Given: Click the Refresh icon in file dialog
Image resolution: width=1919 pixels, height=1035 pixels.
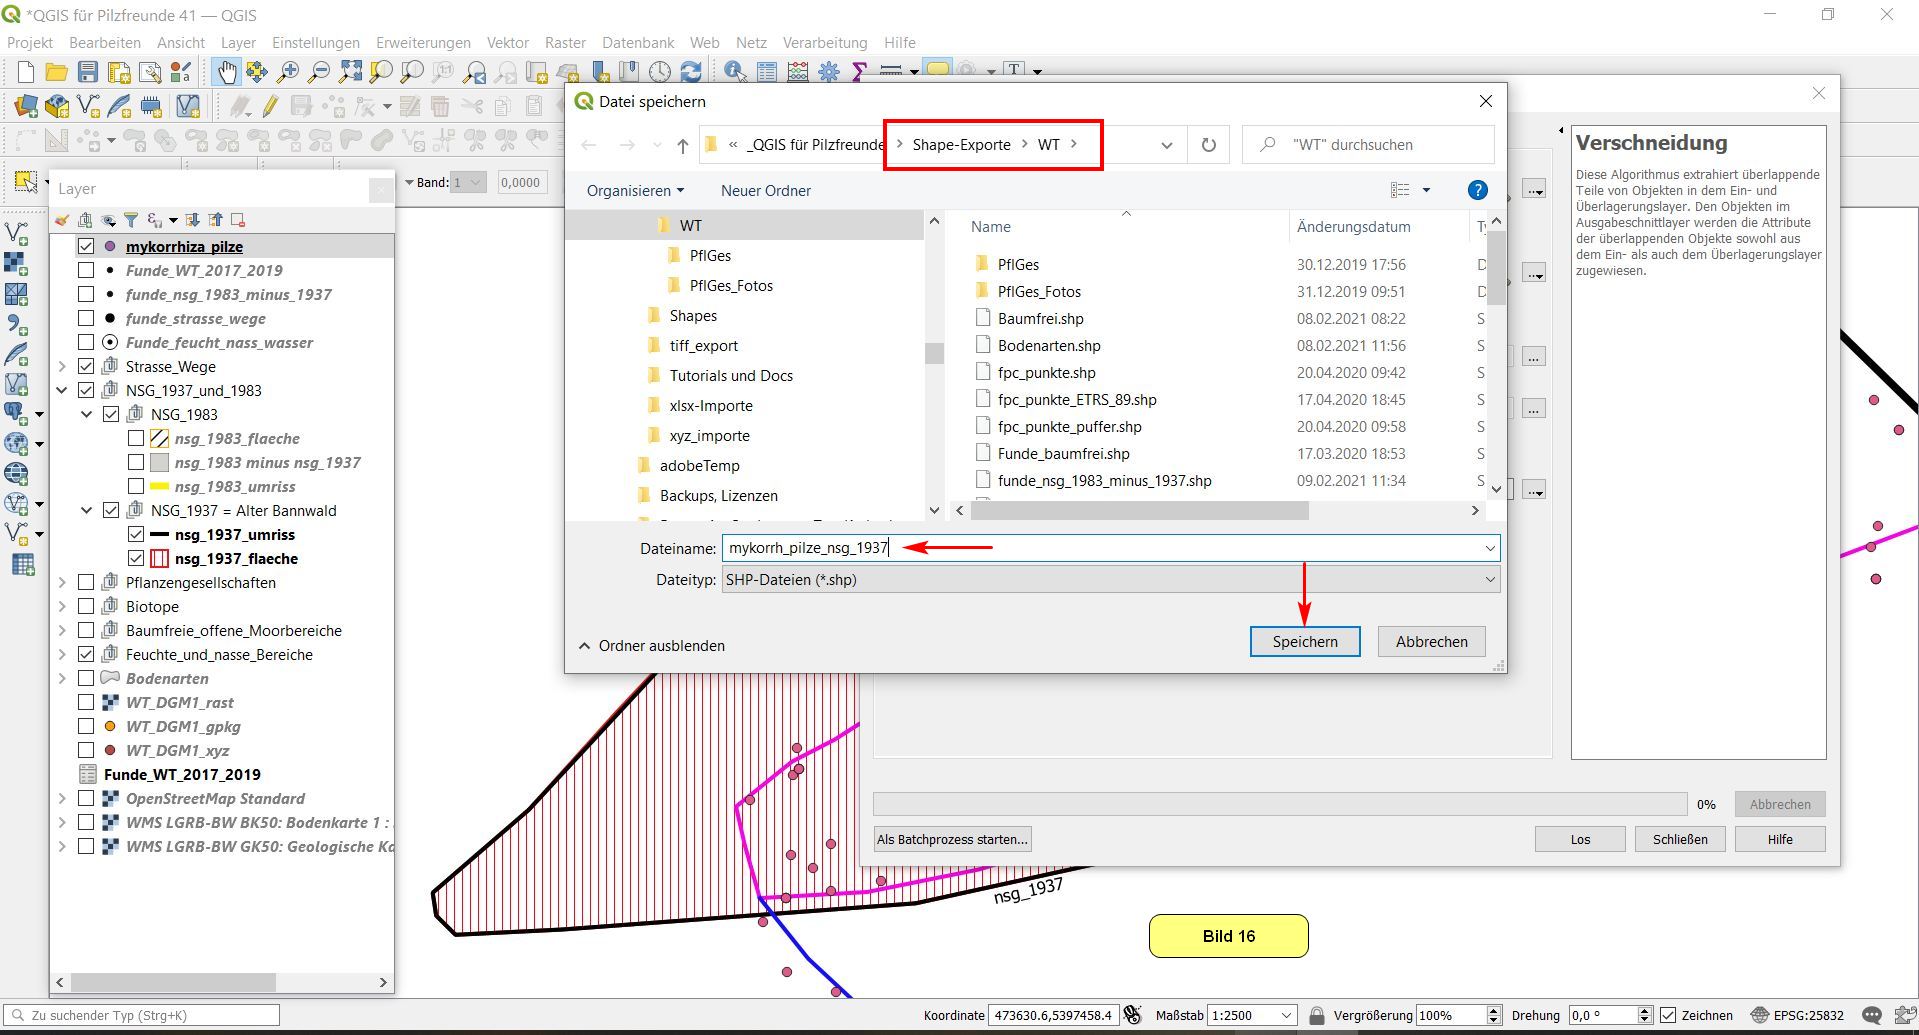Looking at the screenshot, I should [1208, 145].
